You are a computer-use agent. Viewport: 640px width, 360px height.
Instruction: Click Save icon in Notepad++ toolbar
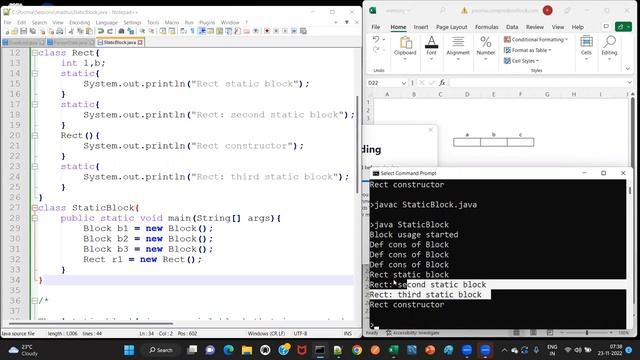[x=23, y=31]
